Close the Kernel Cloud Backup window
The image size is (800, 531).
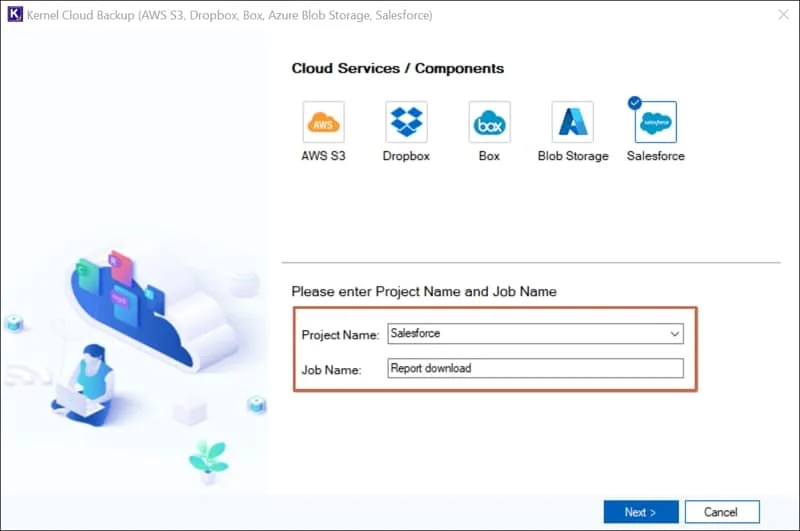pos(781,15)
